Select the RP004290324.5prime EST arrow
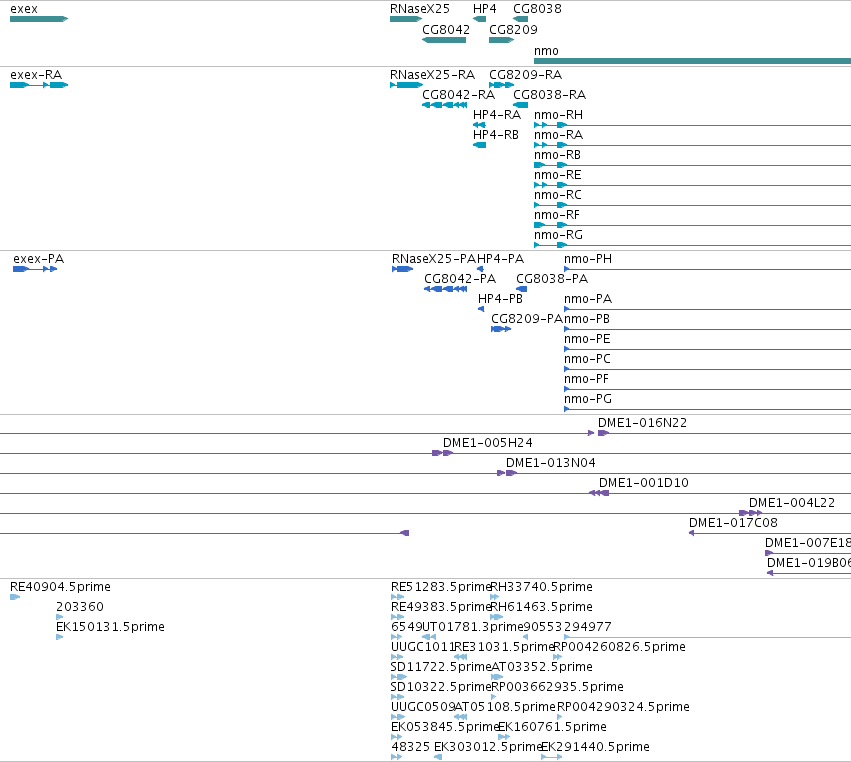This screenshot has height=762, width=851. point(560,717)
